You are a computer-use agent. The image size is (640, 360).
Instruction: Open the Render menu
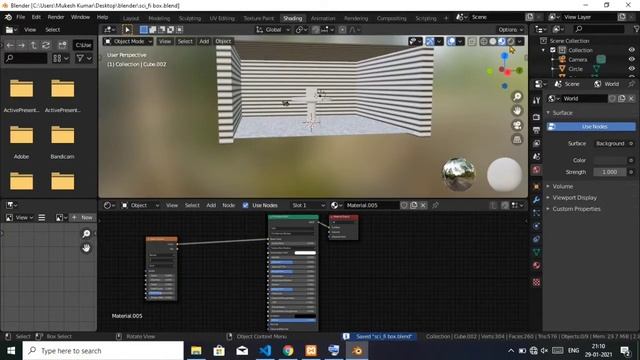[x=56, y=17]
